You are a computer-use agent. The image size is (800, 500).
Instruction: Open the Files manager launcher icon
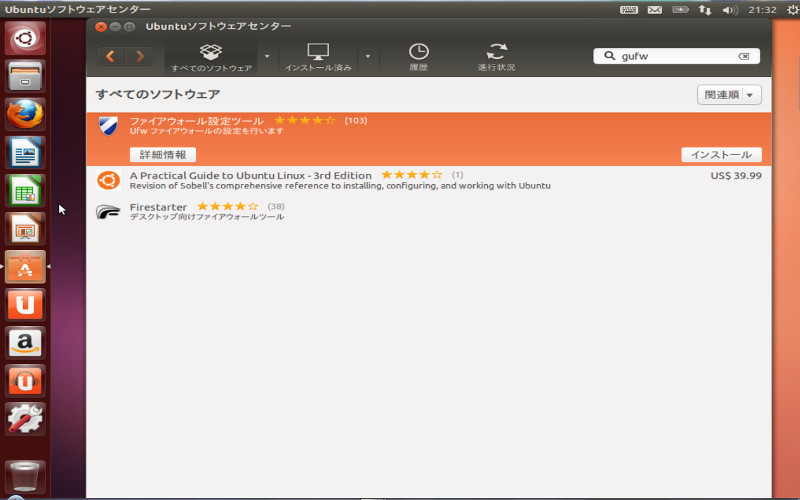25,76
